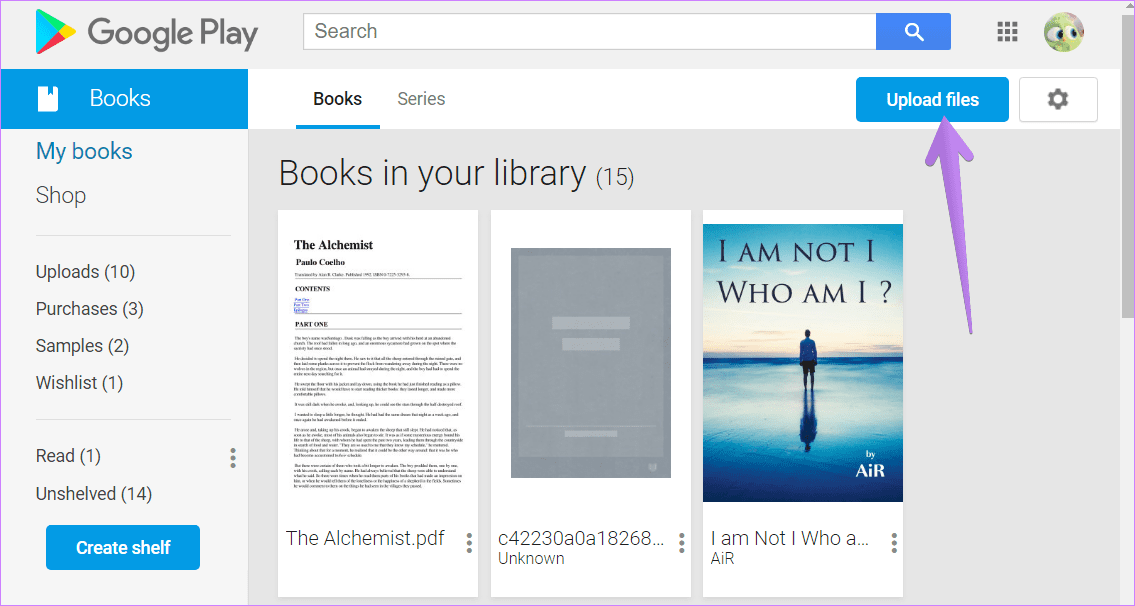Open the gray placeholder book cover
The height and width of the screenshot is (606, 1135).
(591, 363)
